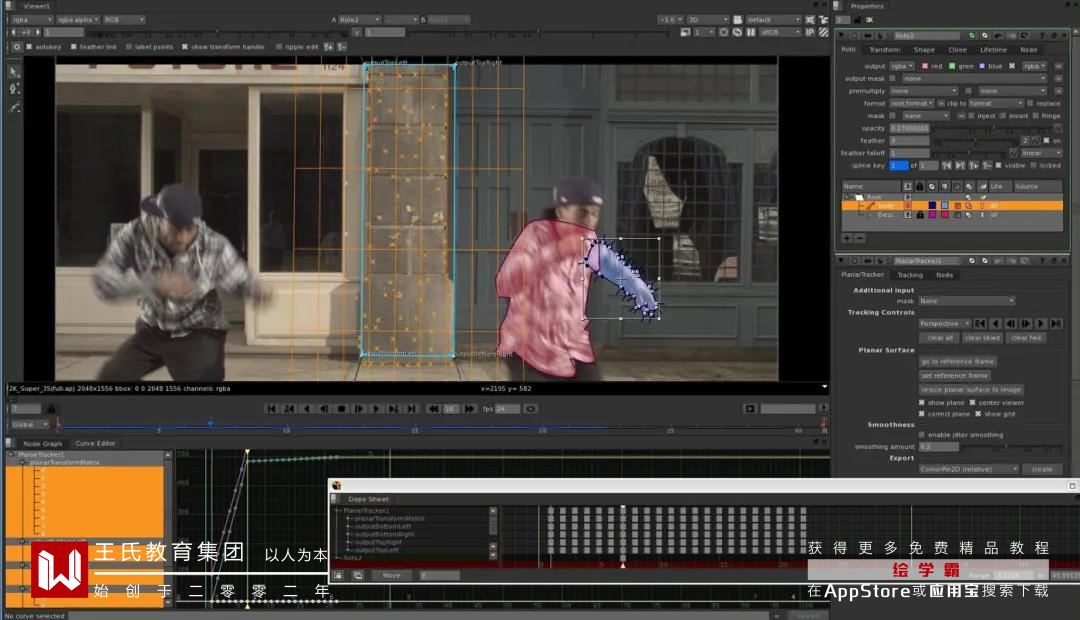Add a new layer with plus button

click(847, 238)
